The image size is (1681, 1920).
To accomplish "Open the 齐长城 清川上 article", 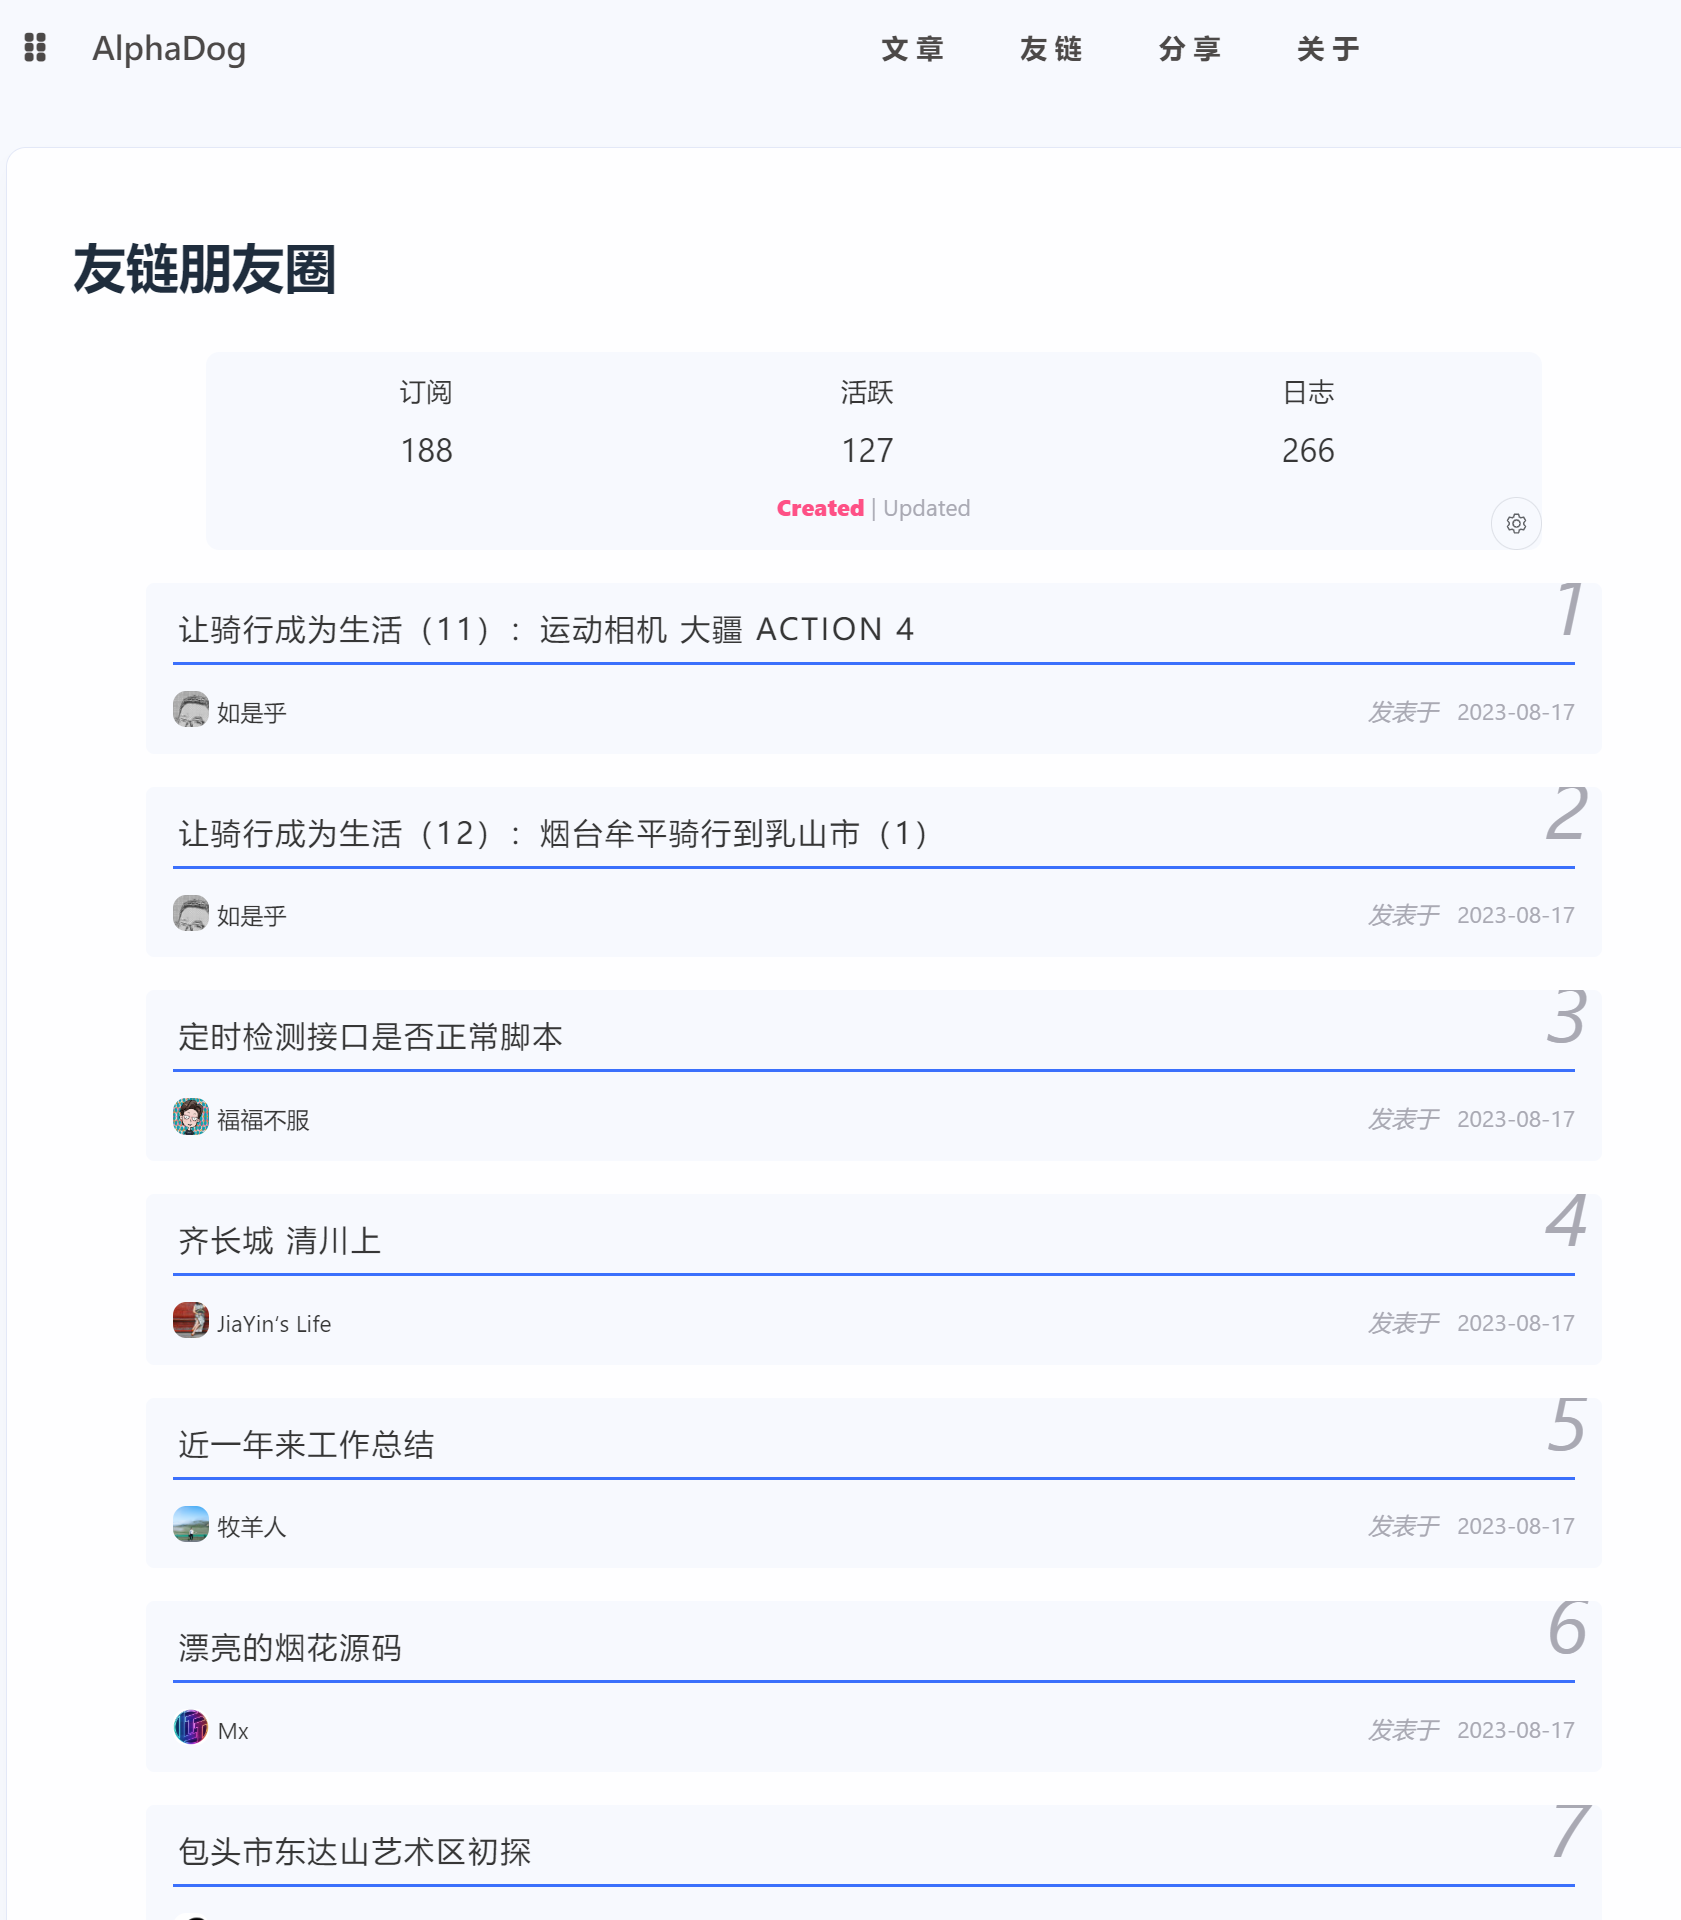I will [278, 1240].
